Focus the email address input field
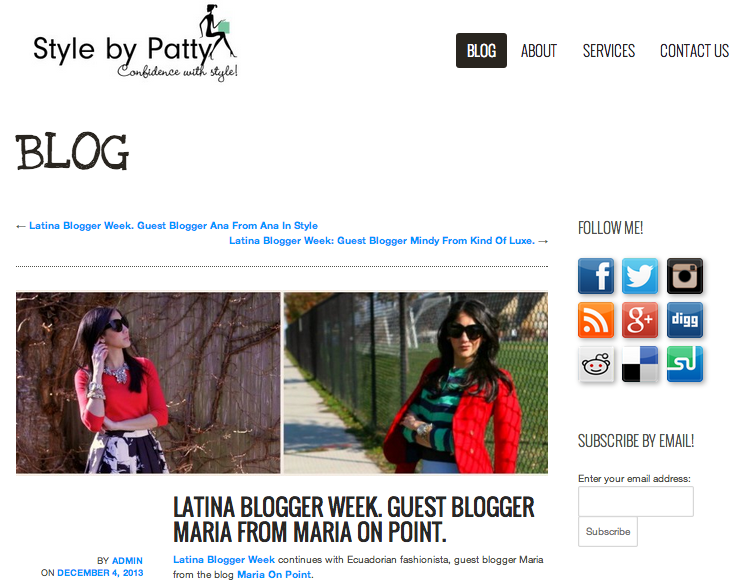The height and width of the screenshot is (580, 733). [636, 501]
